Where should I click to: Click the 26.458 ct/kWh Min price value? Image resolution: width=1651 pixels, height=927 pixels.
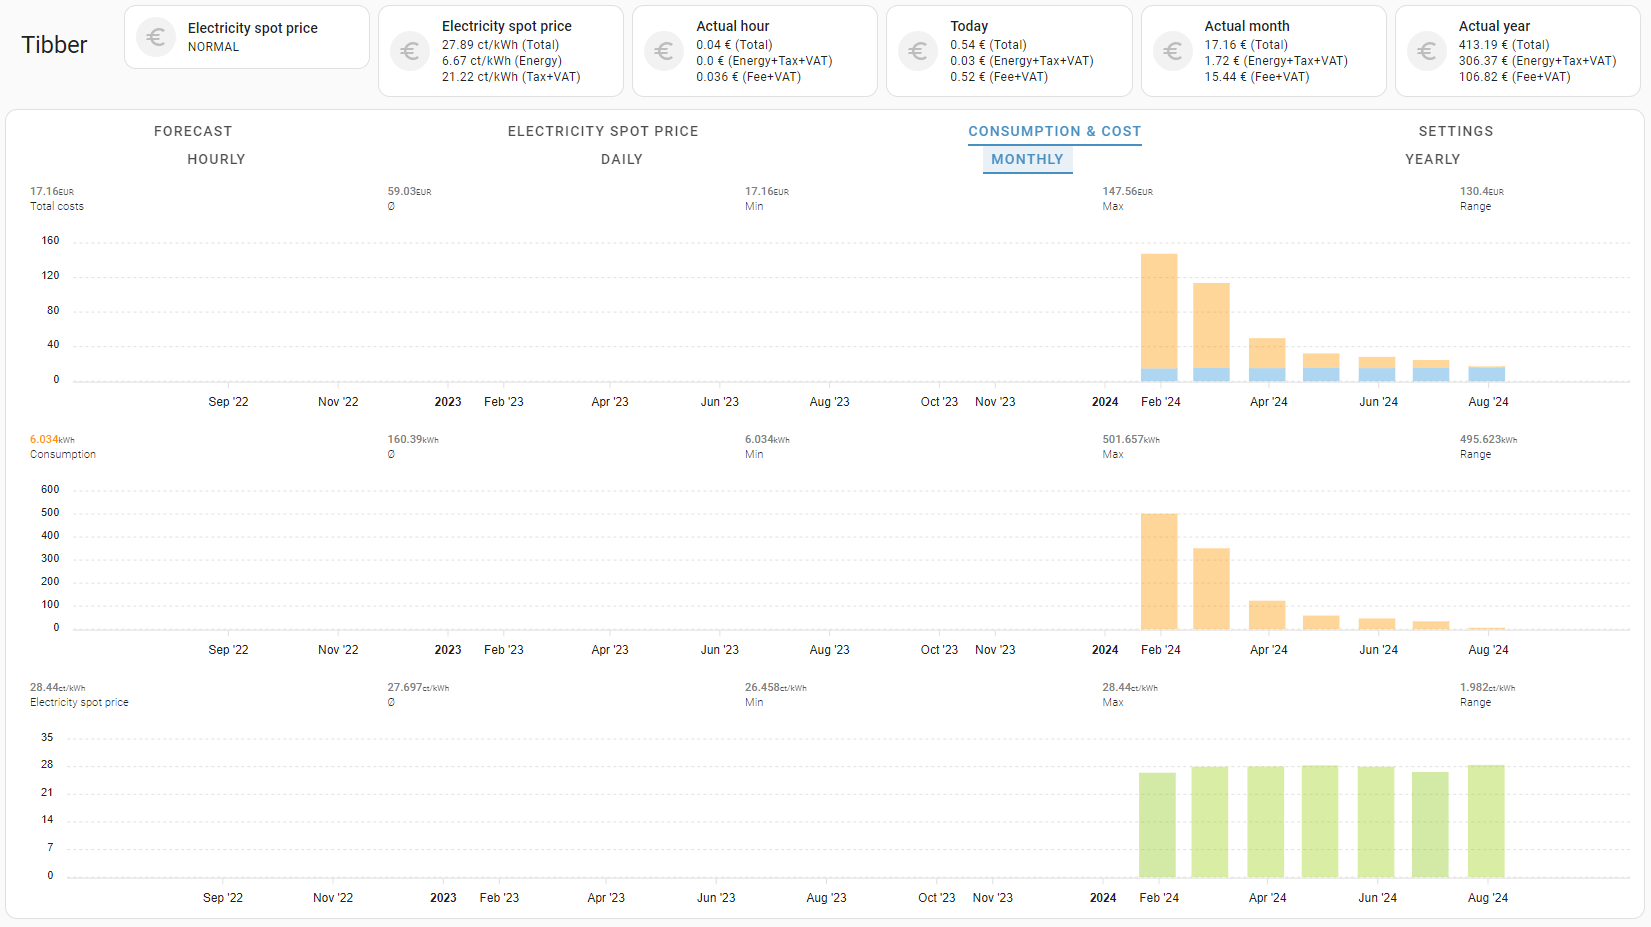tap(775, 687)
